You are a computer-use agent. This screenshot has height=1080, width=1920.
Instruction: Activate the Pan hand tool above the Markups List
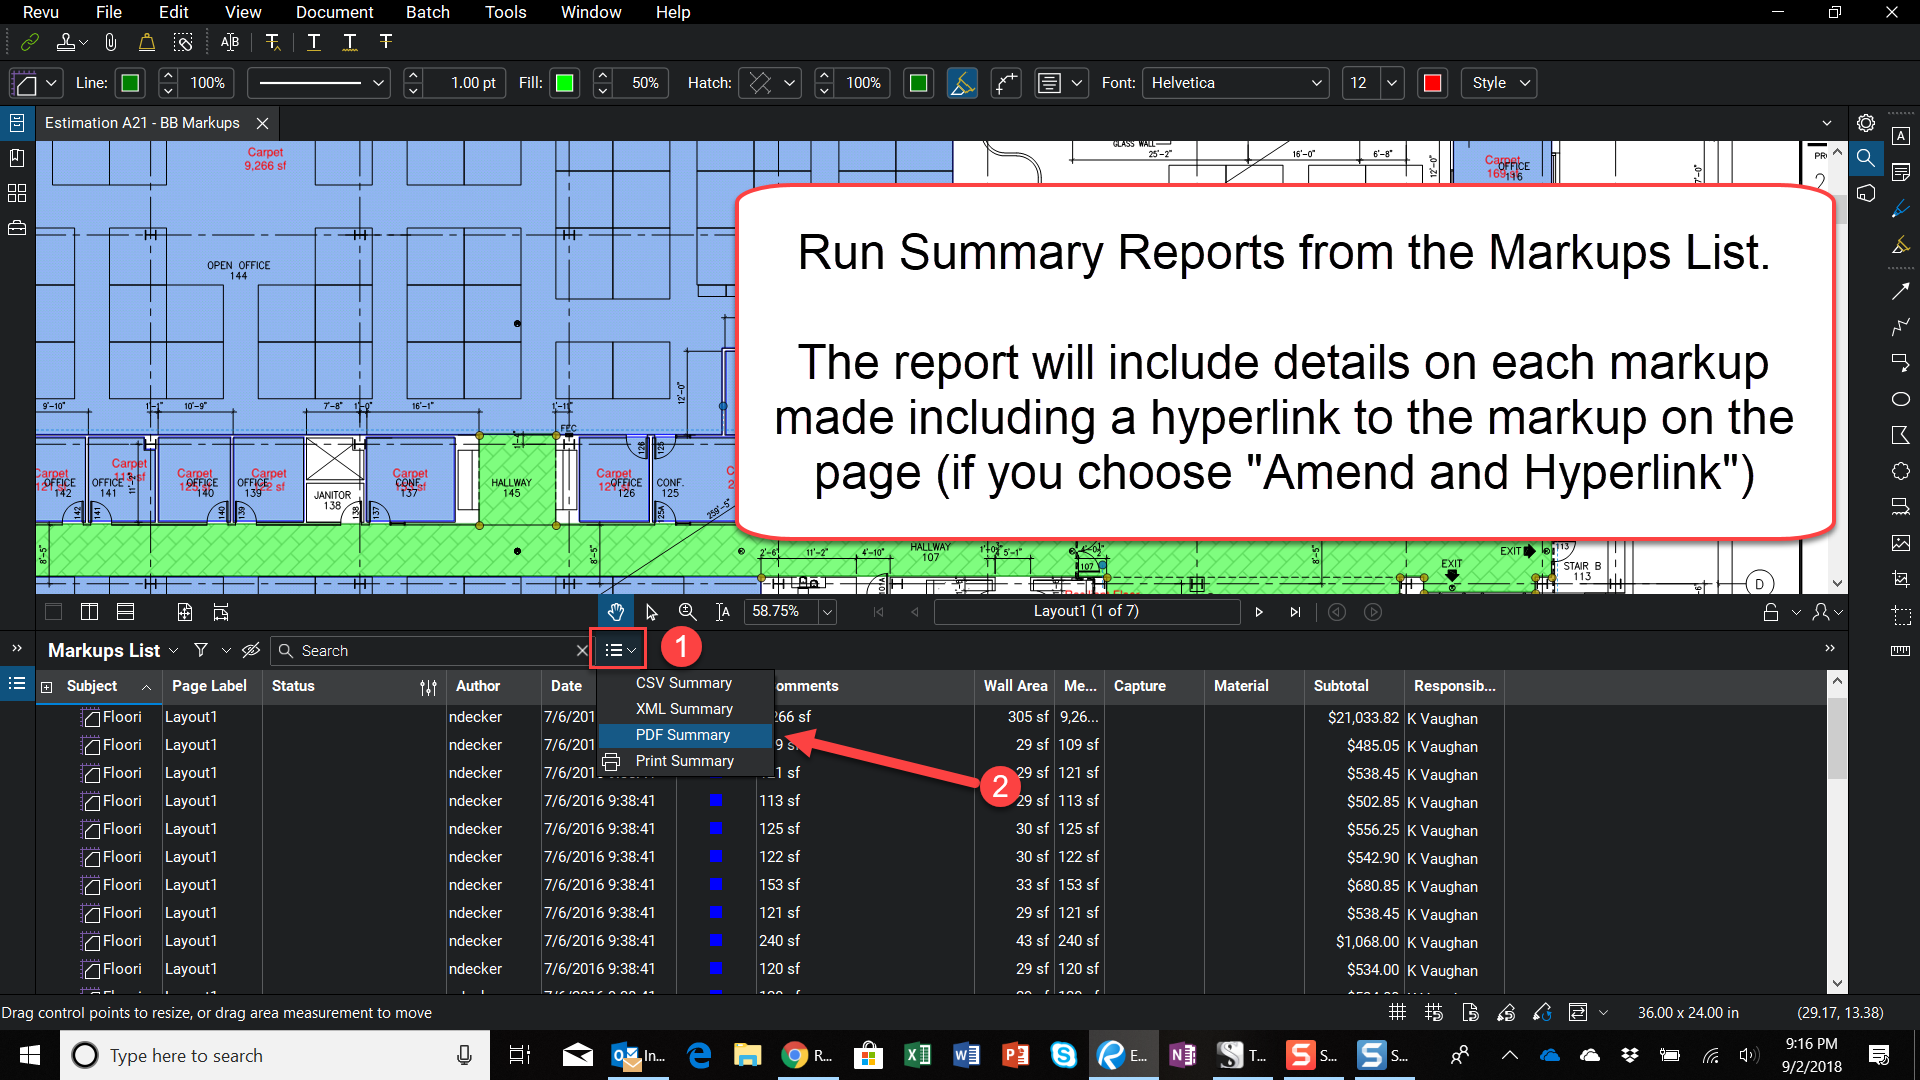click(x=616, y=611)
